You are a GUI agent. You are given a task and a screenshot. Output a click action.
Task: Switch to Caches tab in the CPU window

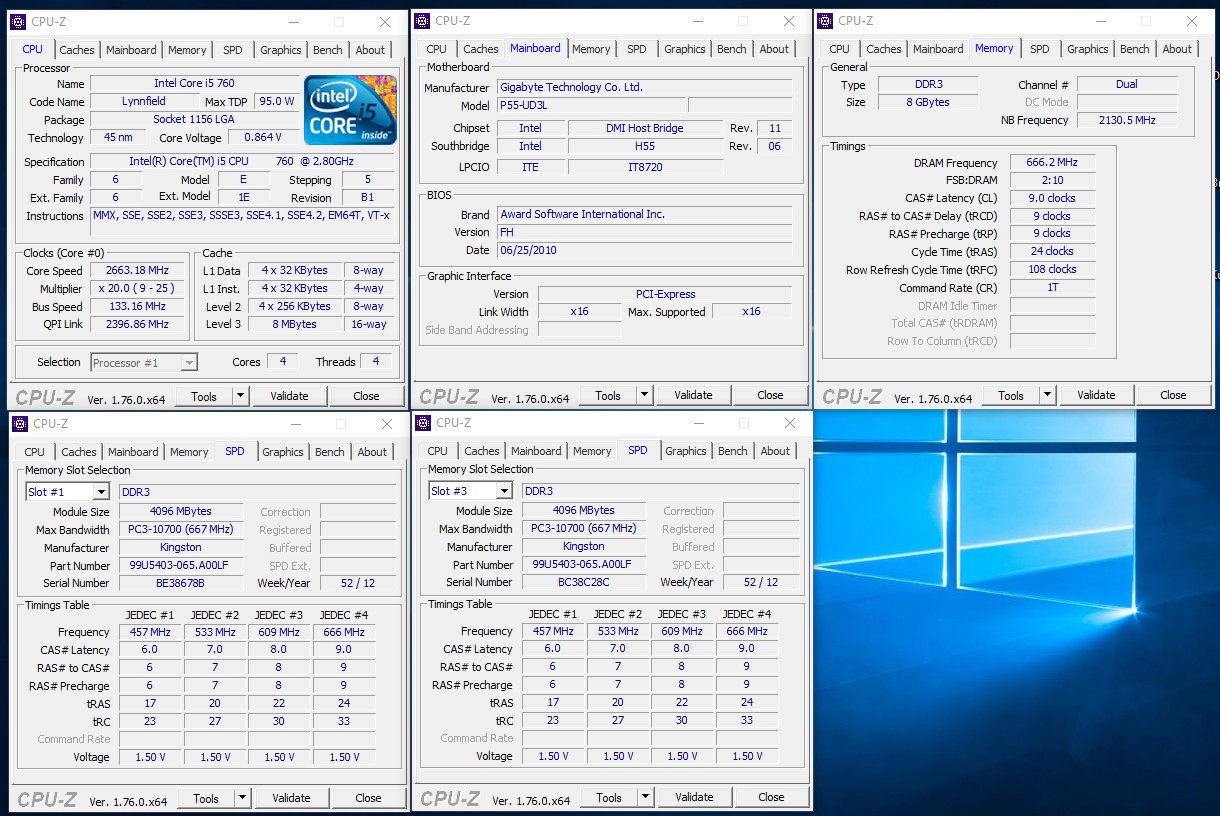pos(76,50)
